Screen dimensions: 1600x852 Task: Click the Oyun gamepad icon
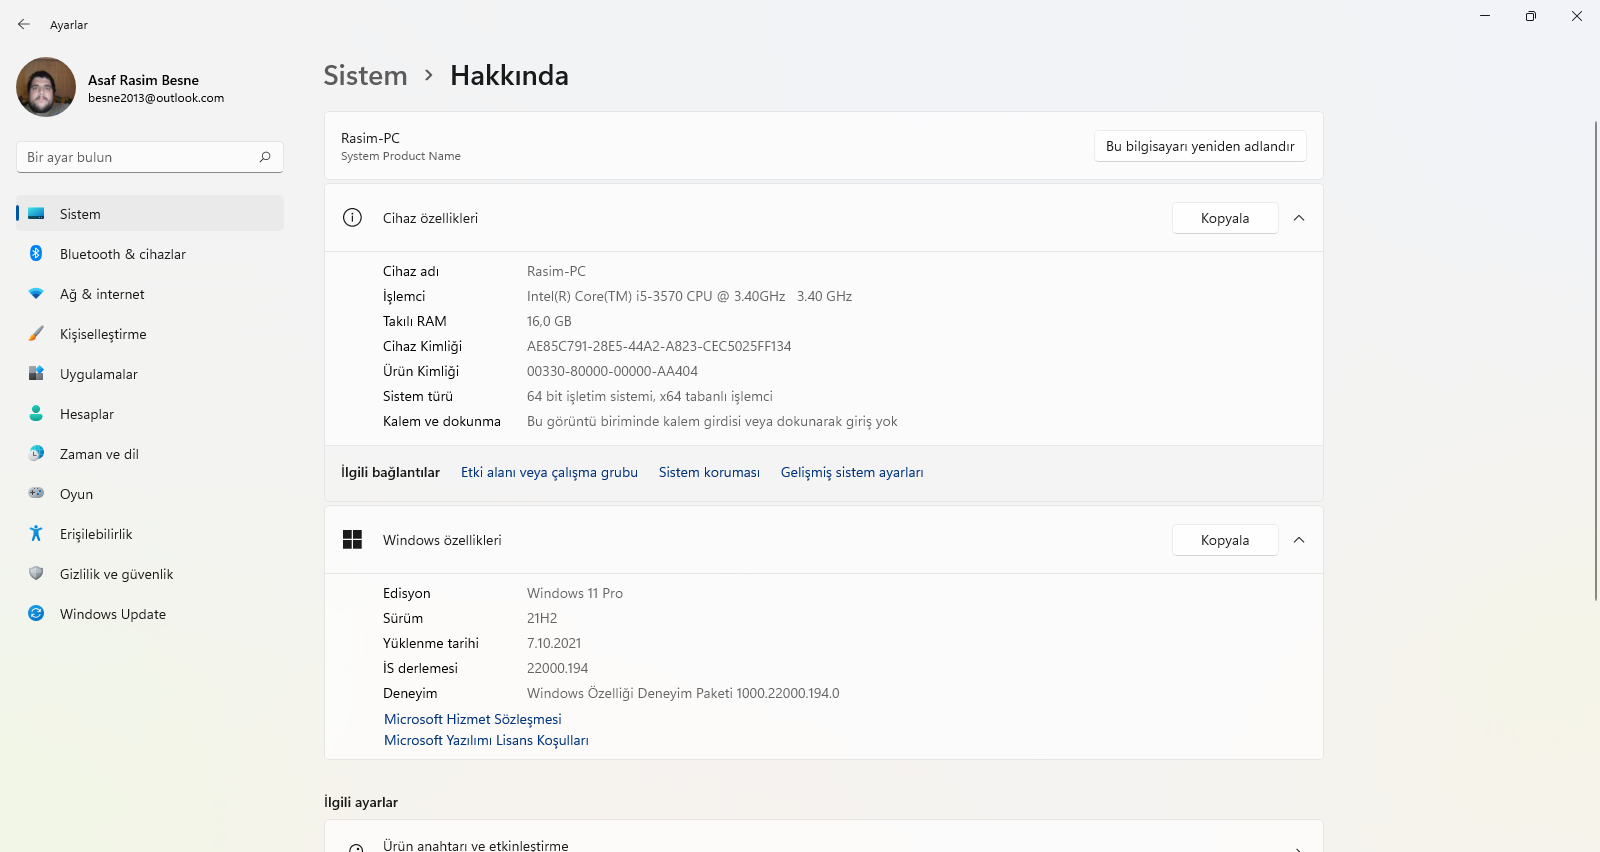[x=36, y=493]
